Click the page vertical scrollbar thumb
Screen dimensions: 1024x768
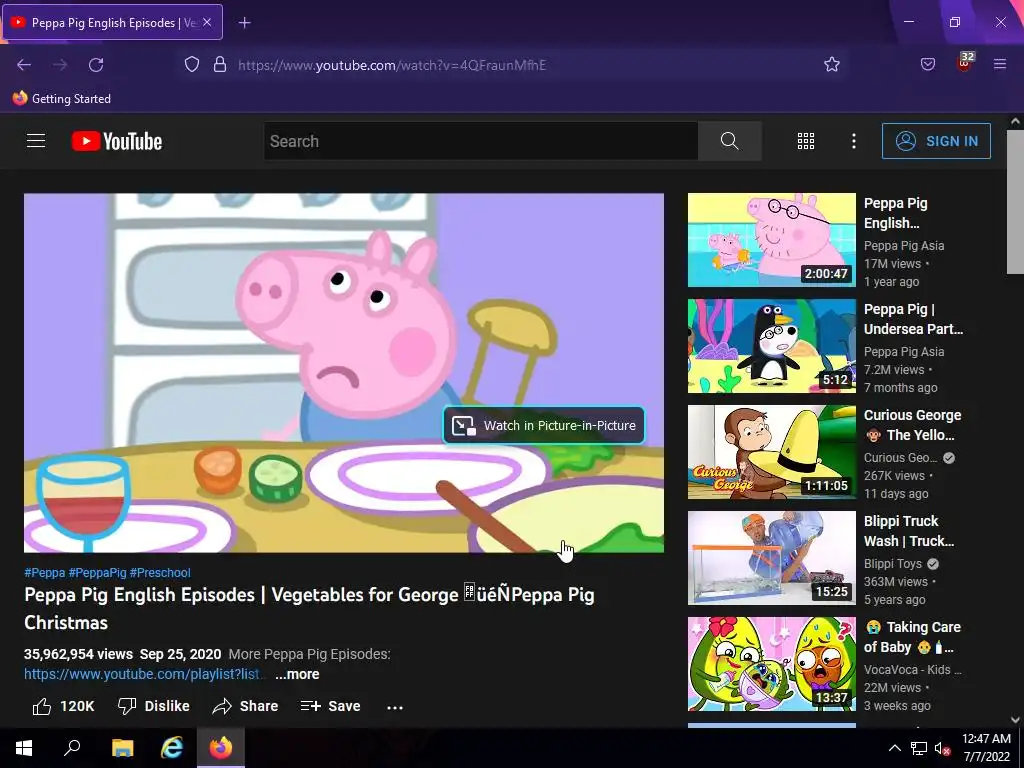1015,202
